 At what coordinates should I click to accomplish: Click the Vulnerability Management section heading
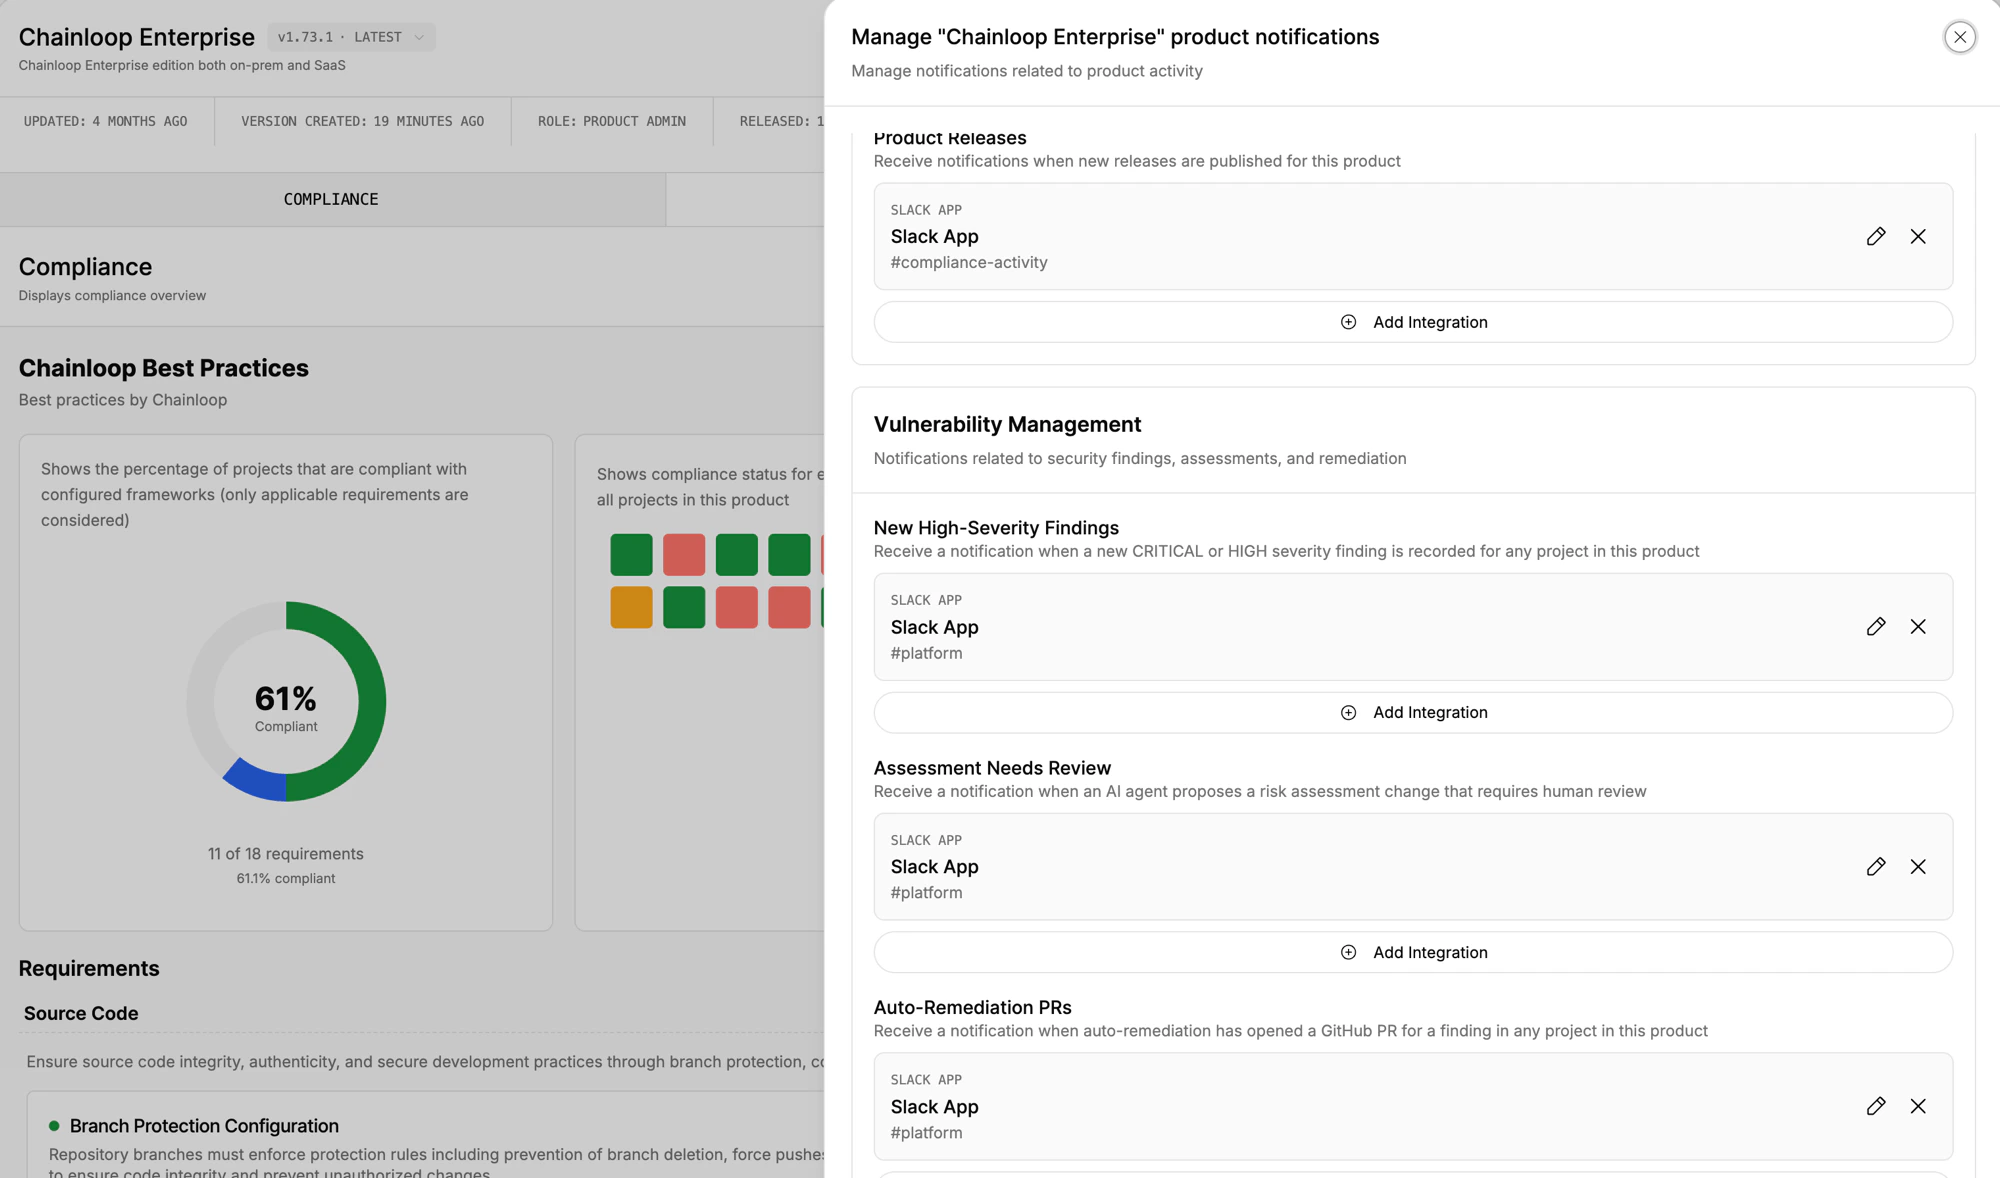pyautogui.click(x=1007, y=424)
